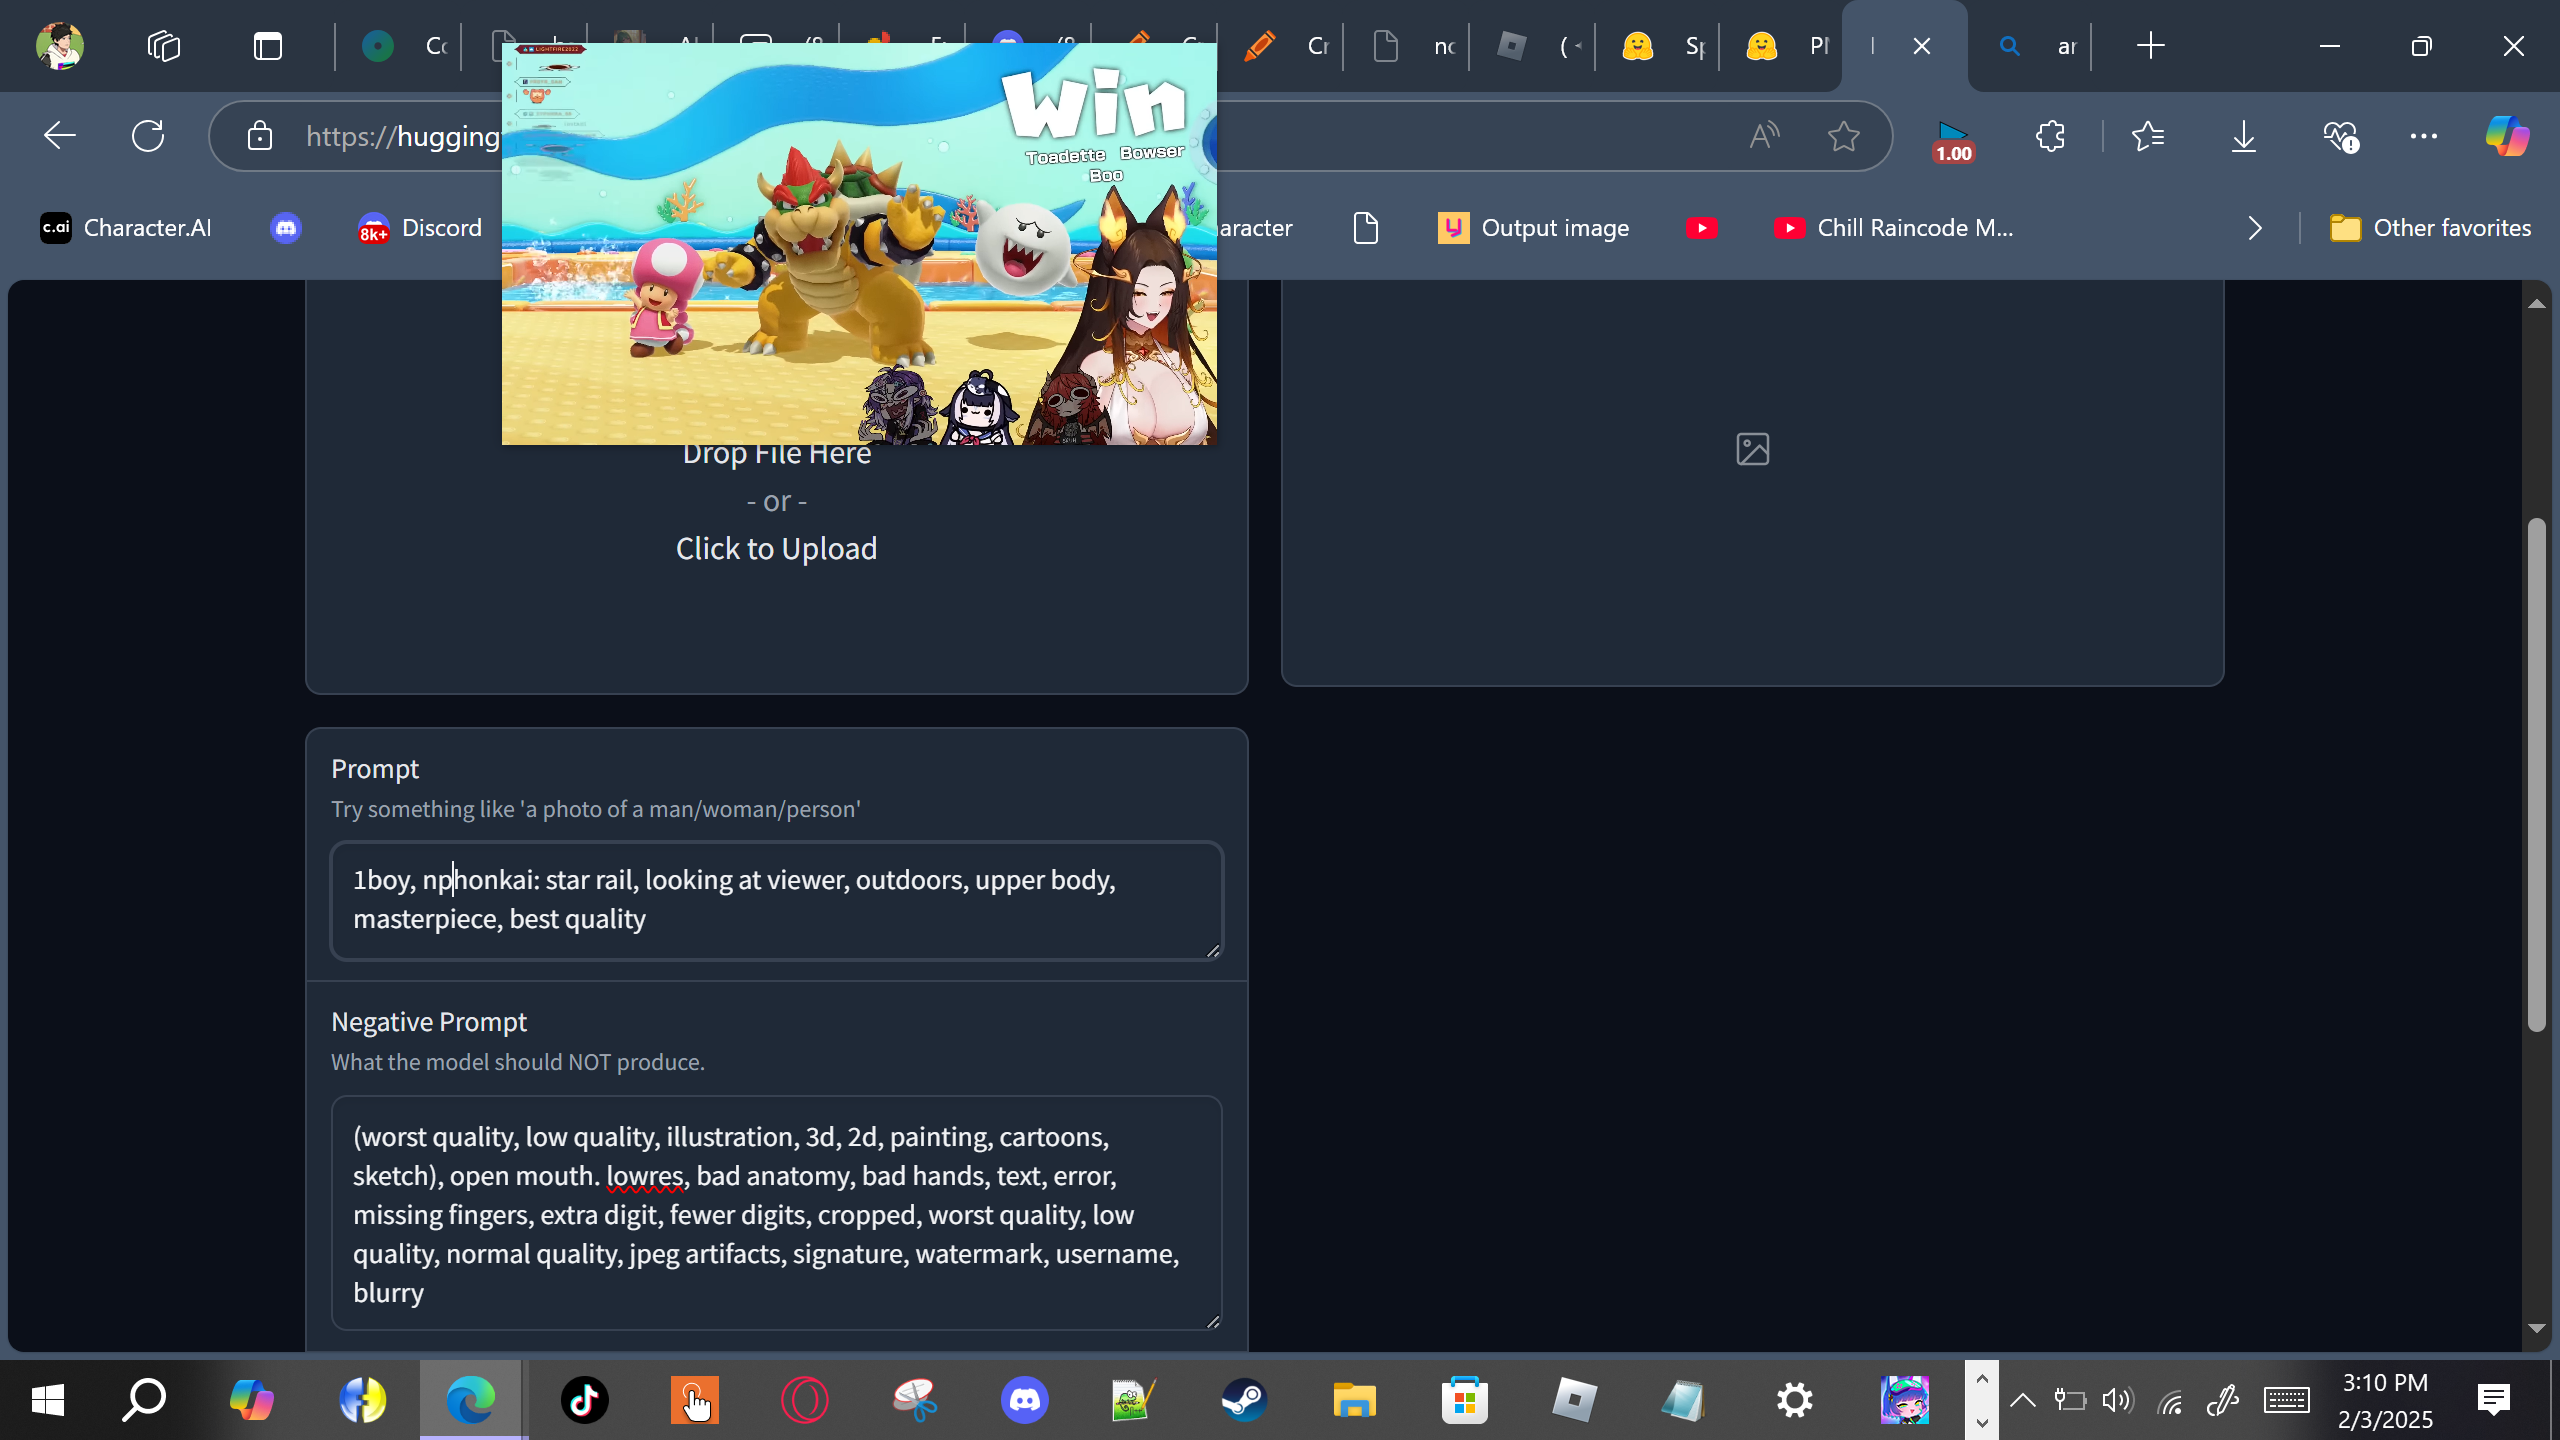Screen dimensions: 2560x1440
Task: Open the Chill Raincode M... bookmark
Action: pos(1893,228)
